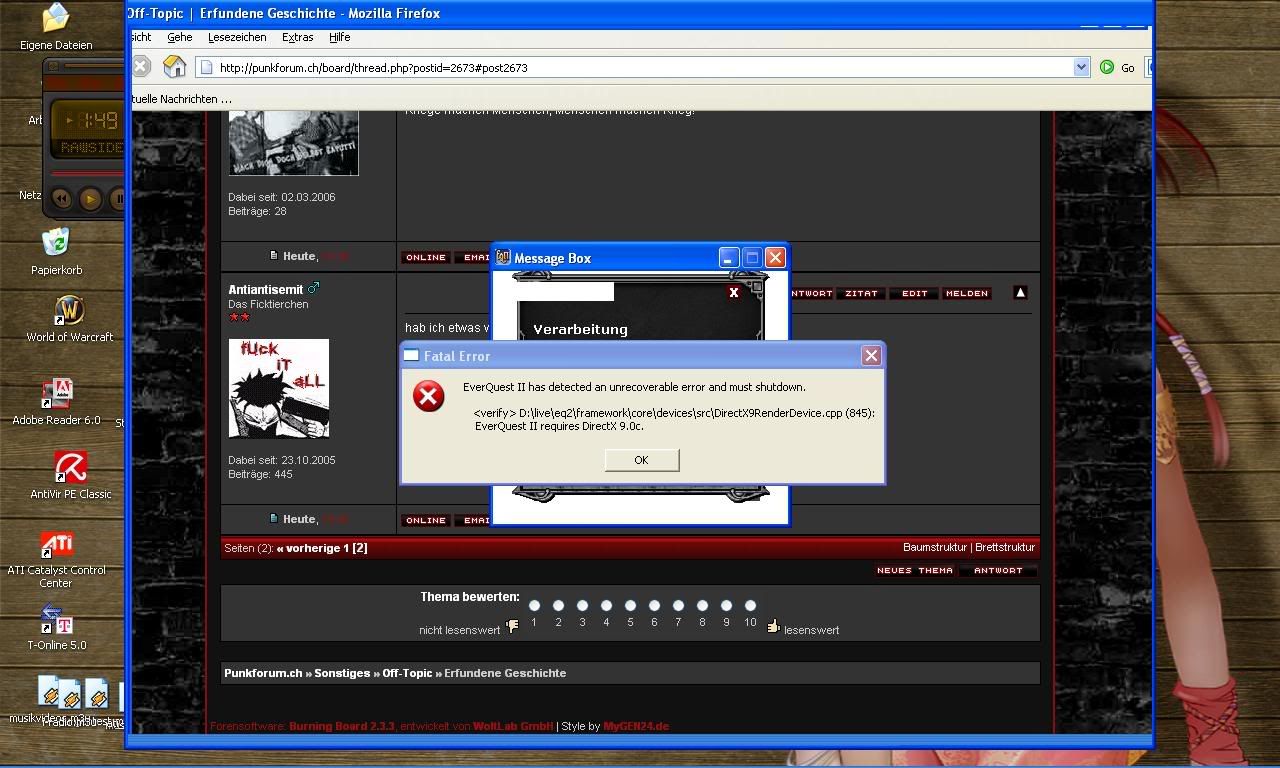Expand the URL bar history dropdown

click(1081, 67)
